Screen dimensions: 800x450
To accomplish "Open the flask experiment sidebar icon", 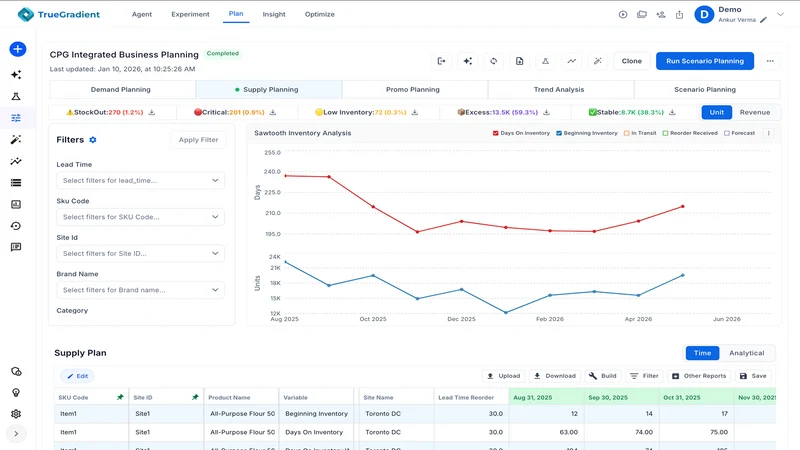I will pyautogui.click(x=16, y=96).
